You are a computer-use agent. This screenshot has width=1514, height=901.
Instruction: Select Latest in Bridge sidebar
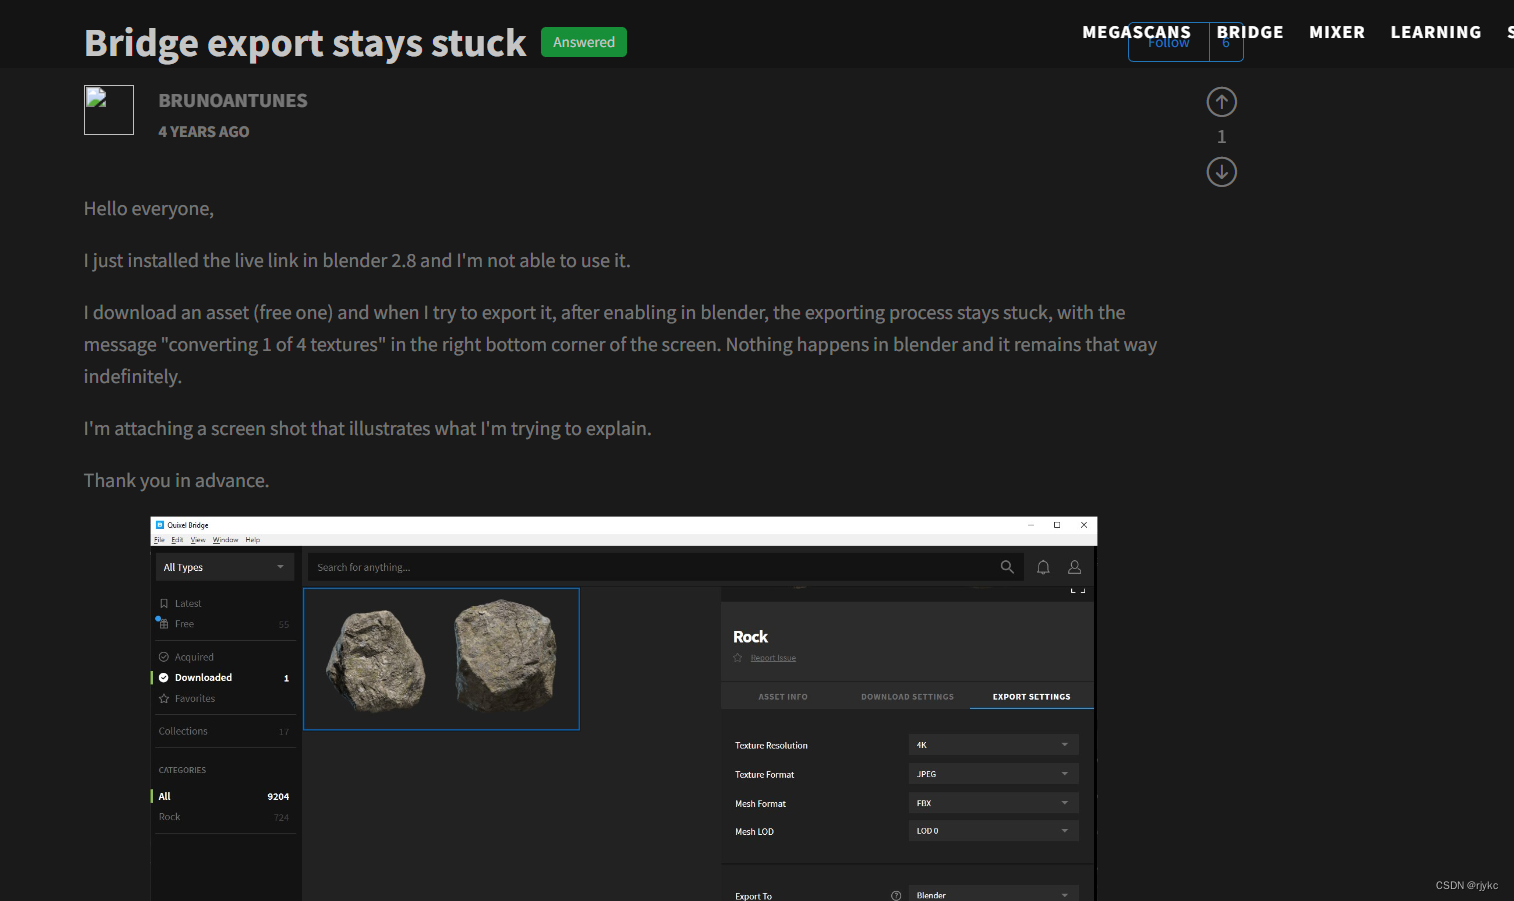188,604
